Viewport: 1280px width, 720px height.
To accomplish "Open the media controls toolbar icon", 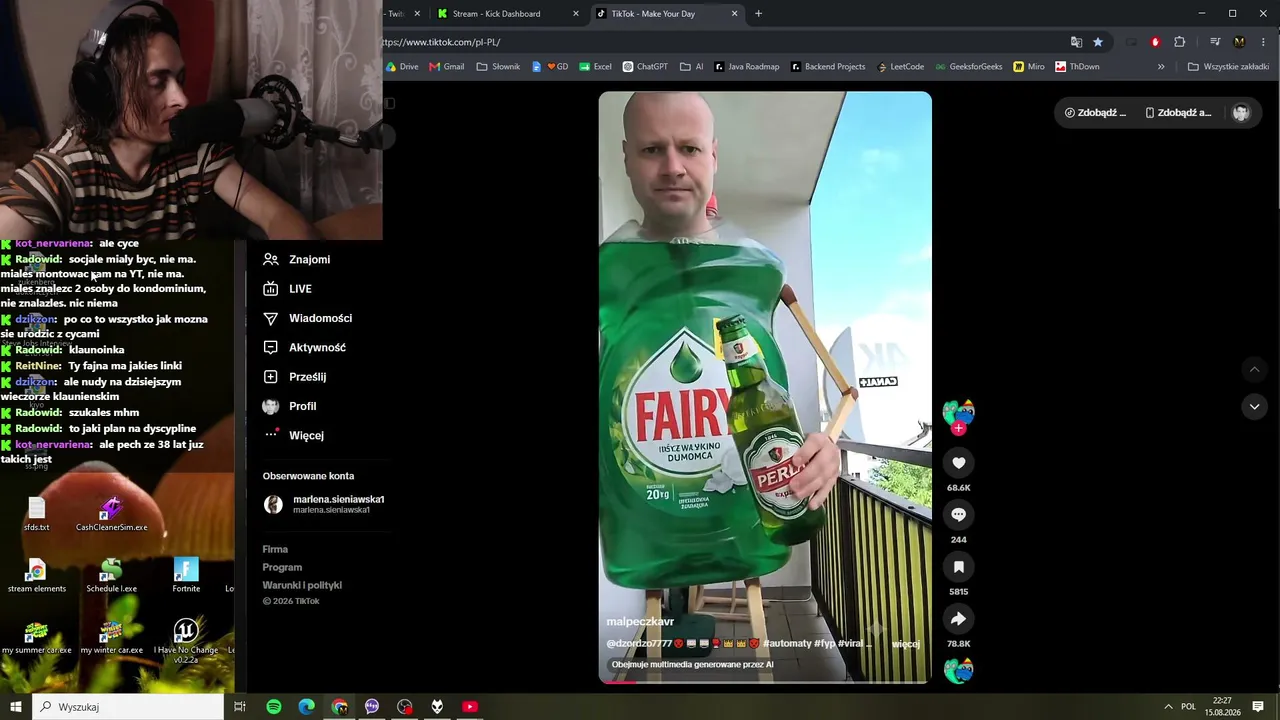I will click(x=1215, y=42).
